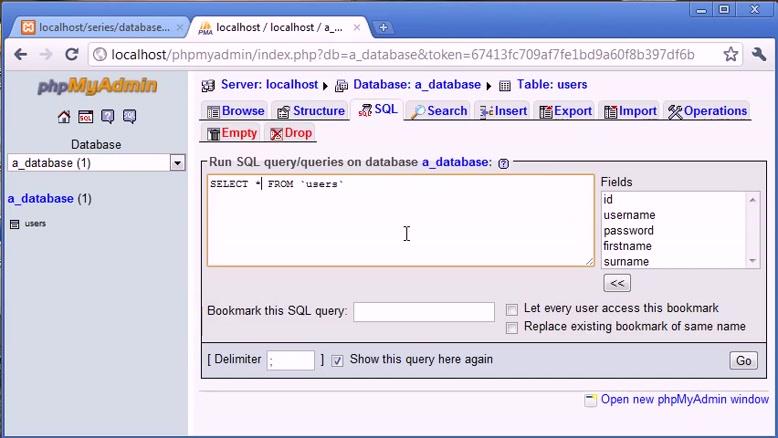Screen dimensions: 778x438
Task: Click the browser Forward arrow
Action: pyautogui.click(x=46, y=54)
